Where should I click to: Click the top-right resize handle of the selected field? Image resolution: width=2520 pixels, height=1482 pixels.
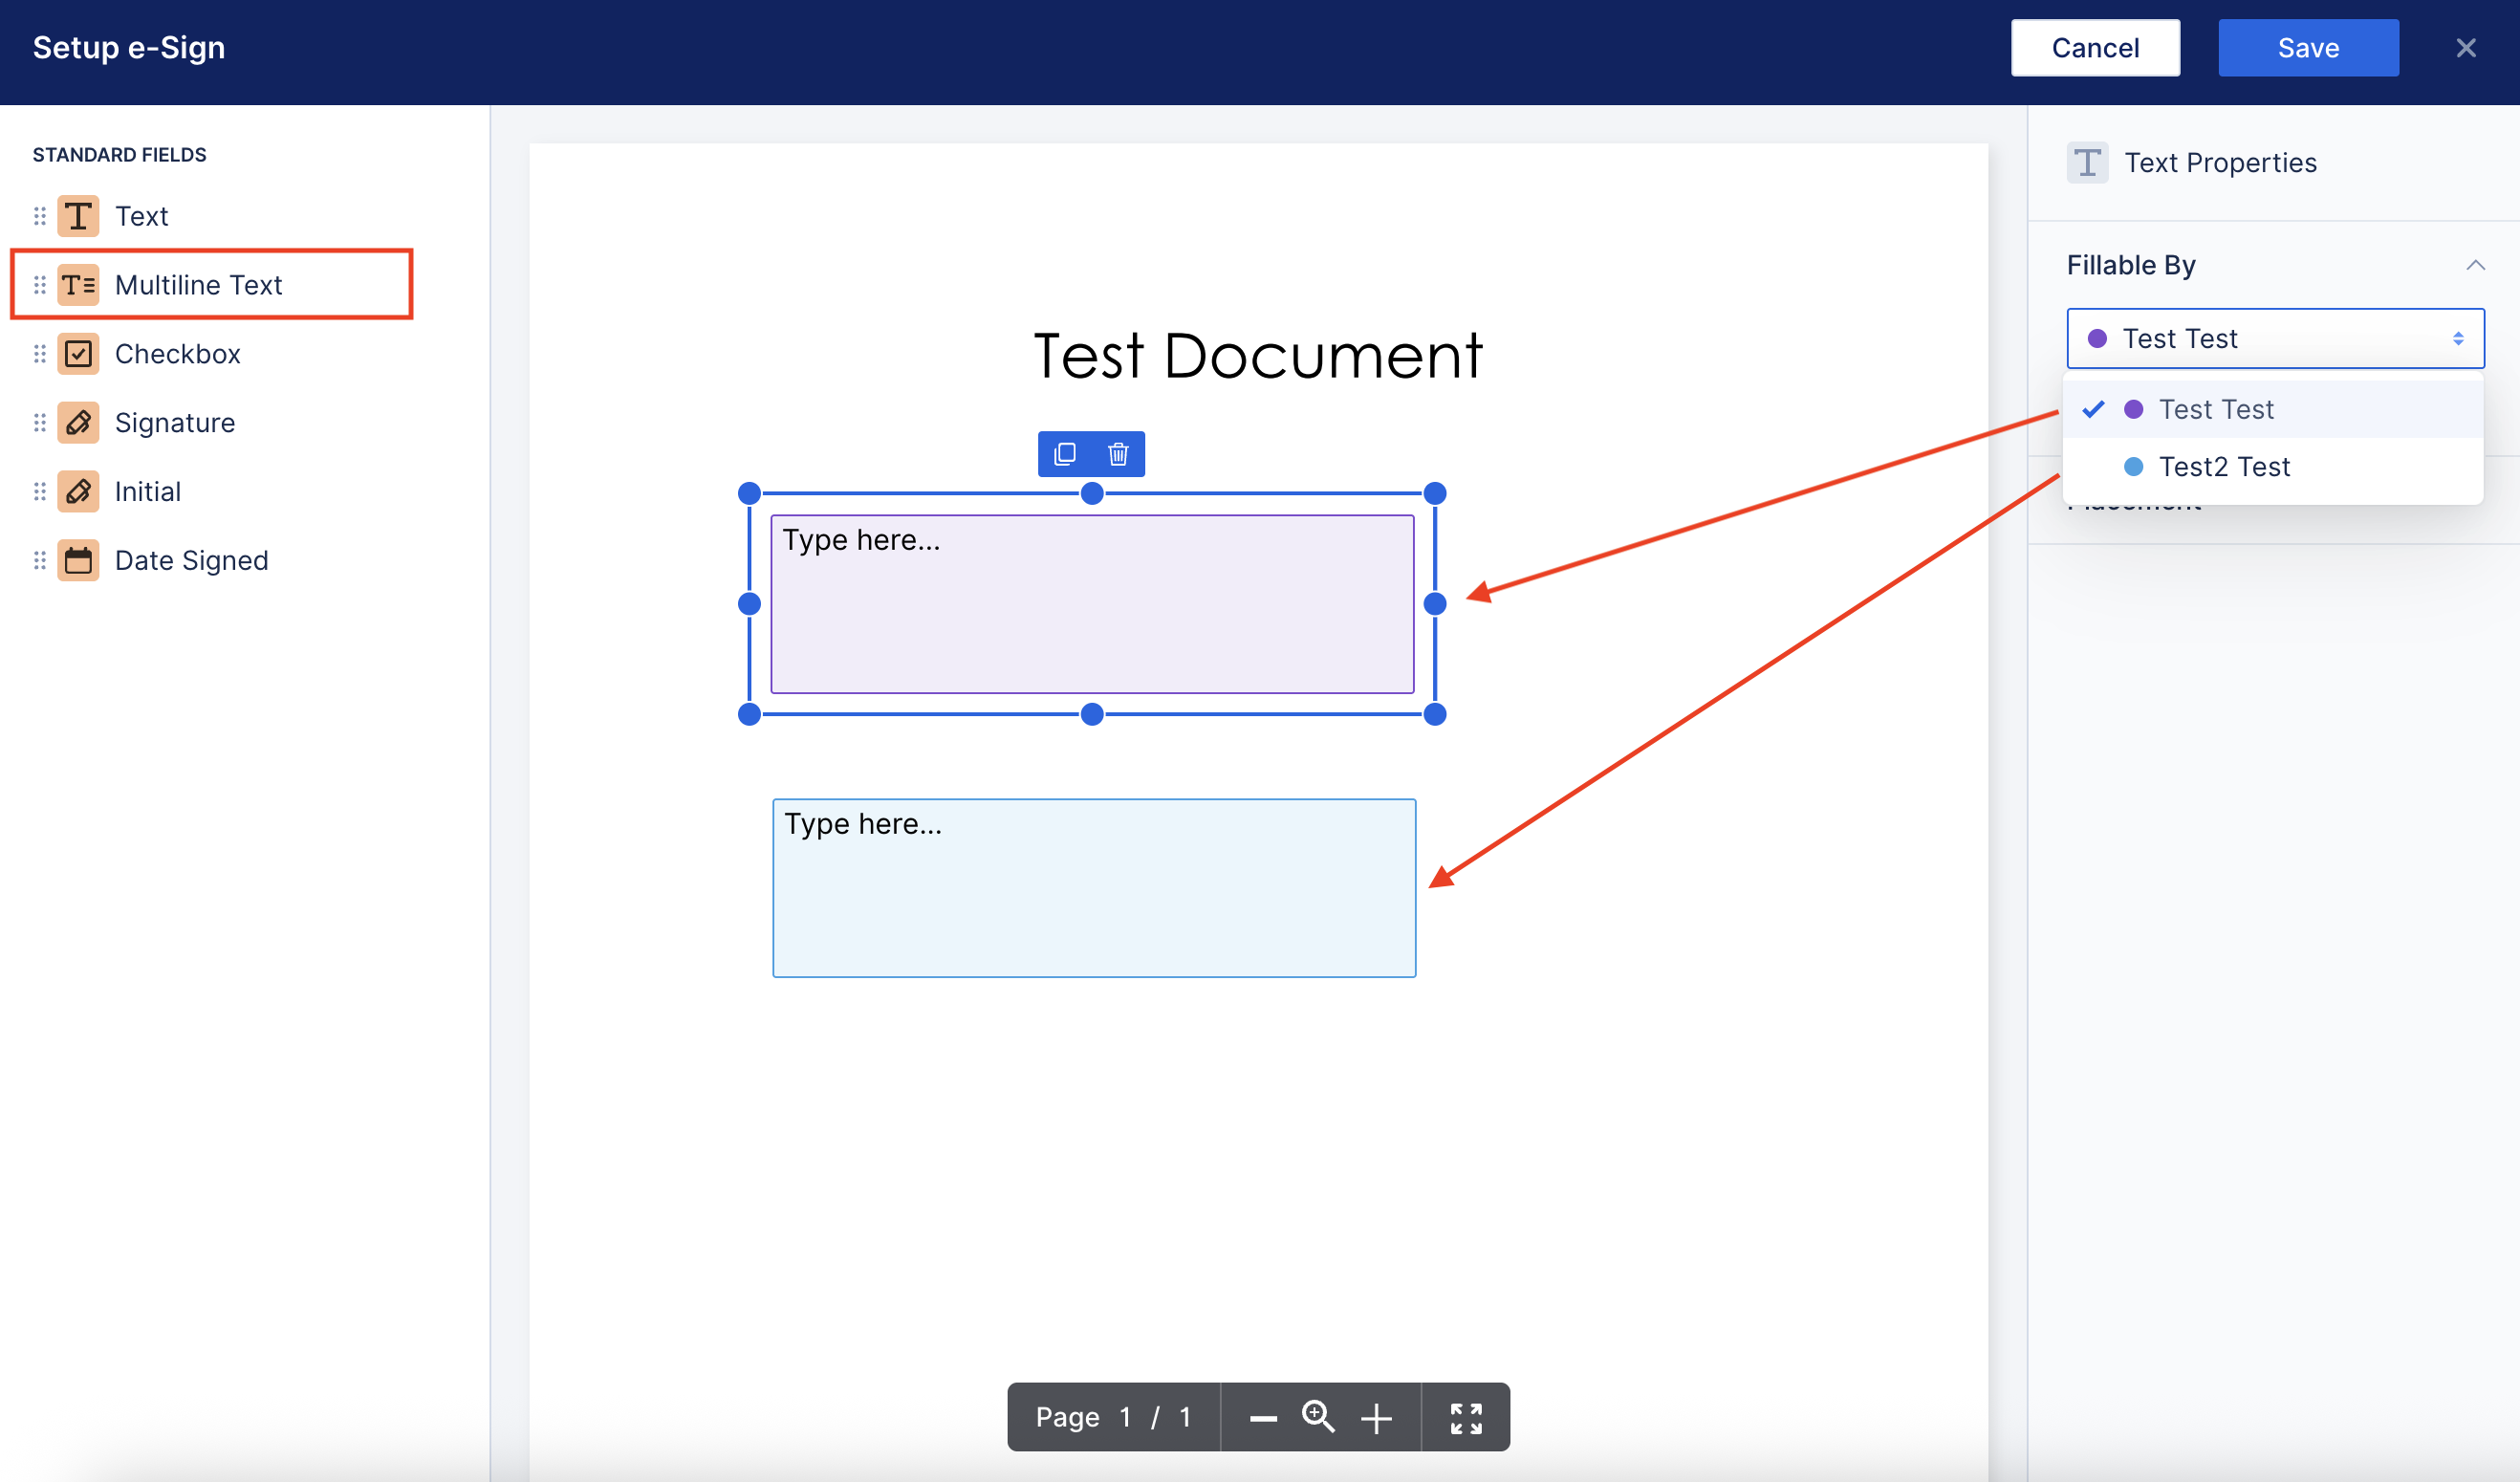[1434, 493]
